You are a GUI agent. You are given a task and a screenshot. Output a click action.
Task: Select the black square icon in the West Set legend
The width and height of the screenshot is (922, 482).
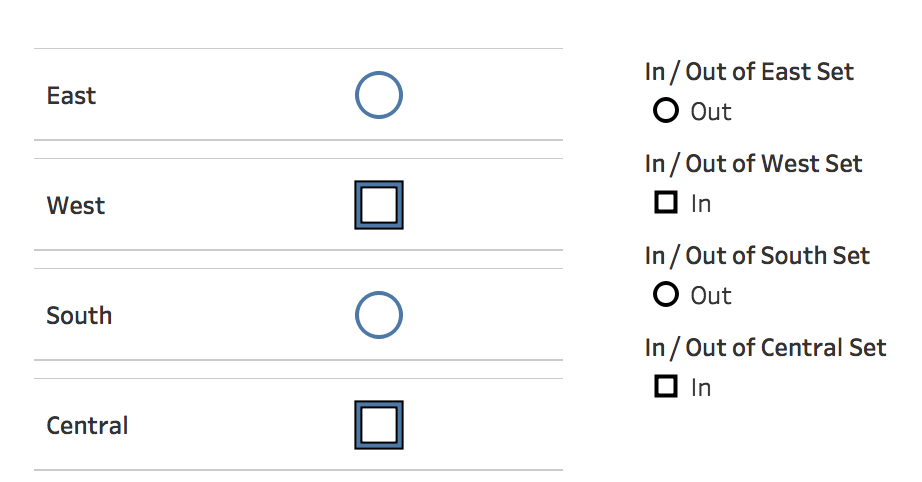(x=666, y=202)
